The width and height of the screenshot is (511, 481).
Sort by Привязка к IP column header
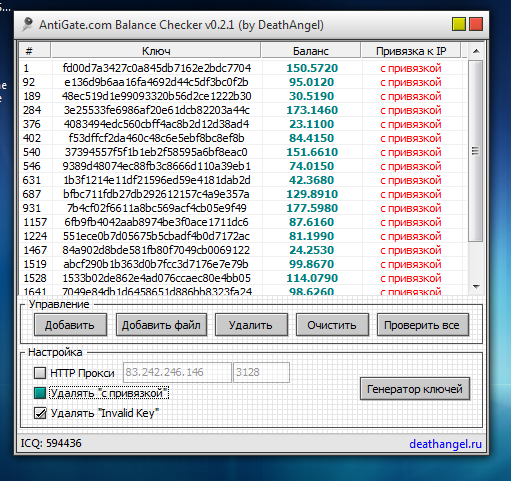click(411, 51)
